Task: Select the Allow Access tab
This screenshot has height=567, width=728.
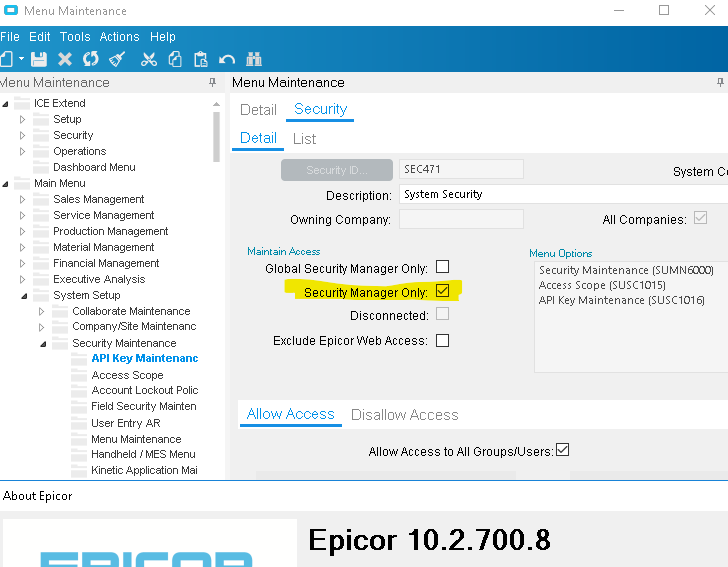Action: tap(291, 414)
